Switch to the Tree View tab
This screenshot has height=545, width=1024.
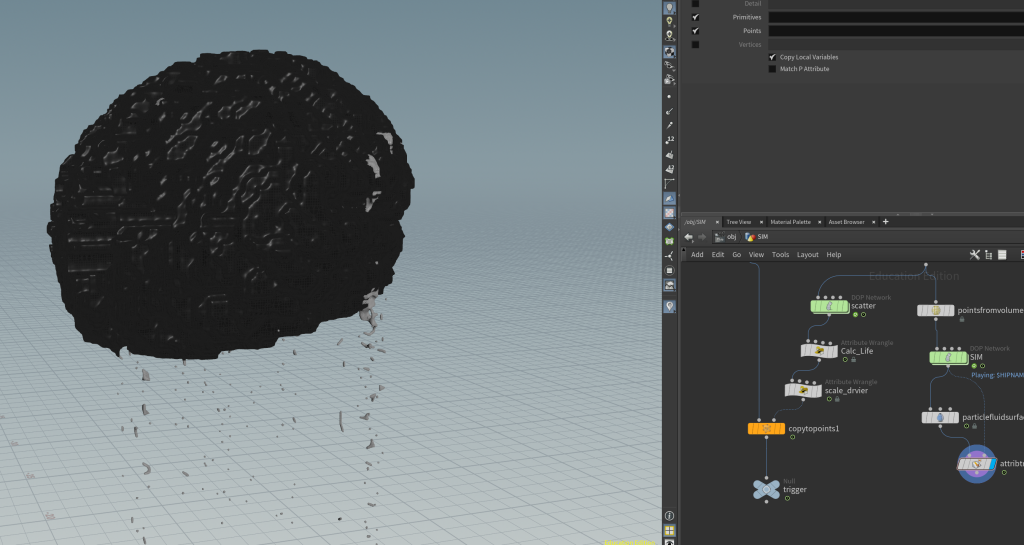(x=738, y=222)
